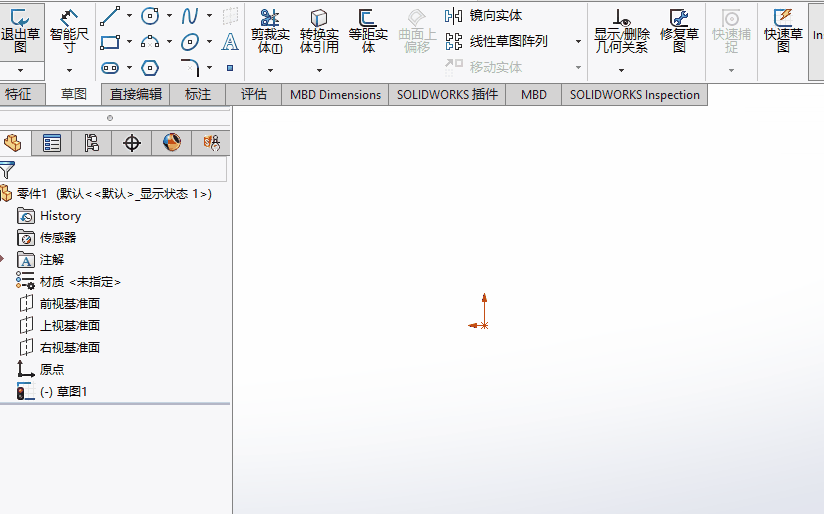Select the 智能尺寸 Smart Dimension tool
This screenshot has height=514, width=824.
click(69, 32)
